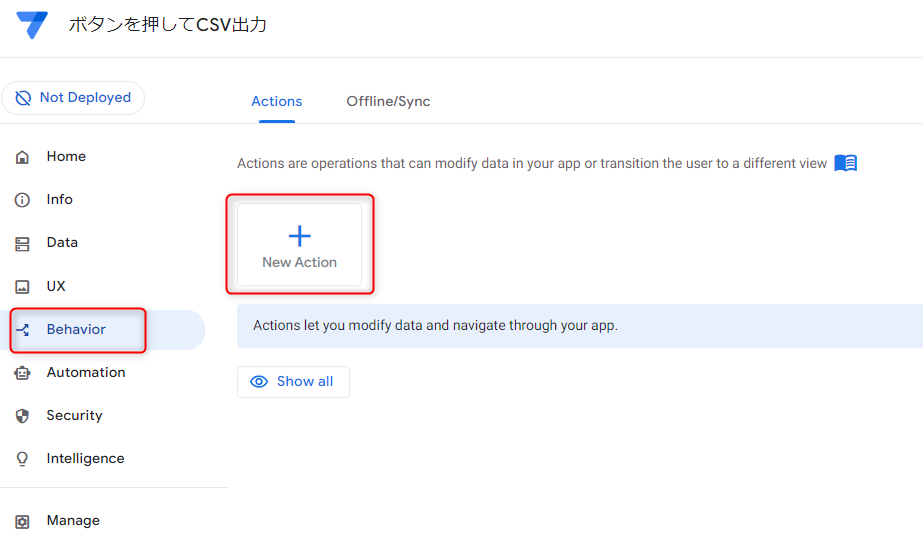Open the UX section label
Viewport: 923px width, 549px height.
[56, 286]
